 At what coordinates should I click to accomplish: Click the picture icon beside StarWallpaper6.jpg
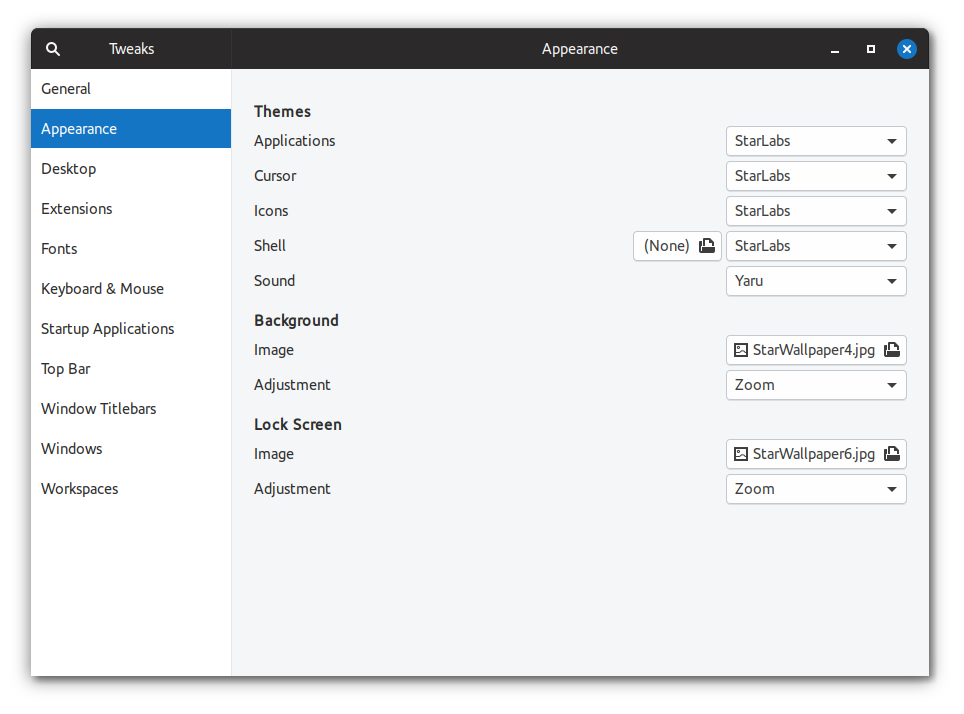[x=741, y=454]
